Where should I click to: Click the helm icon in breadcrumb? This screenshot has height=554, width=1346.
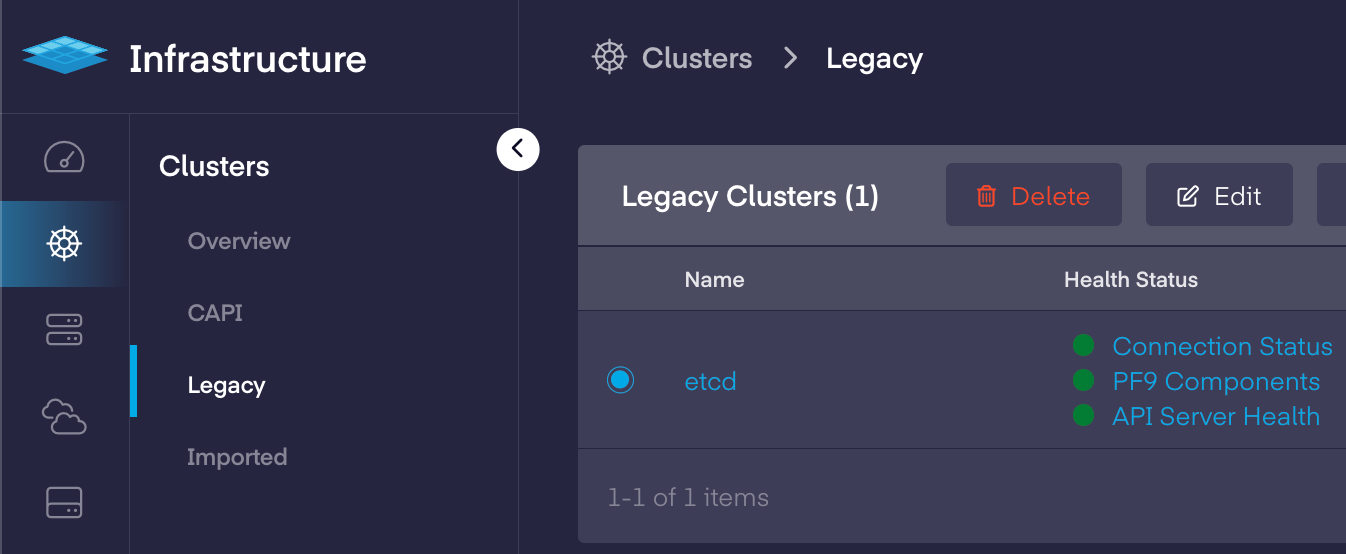click(609, 58)
